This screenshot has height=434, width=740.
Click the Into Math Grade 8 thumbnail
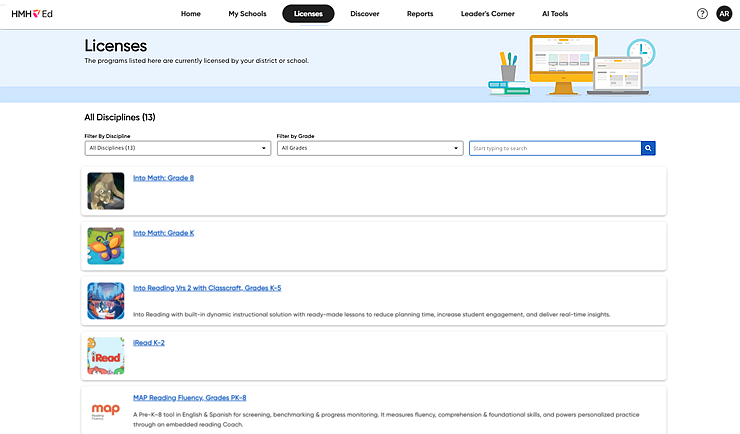coord(106,191)
